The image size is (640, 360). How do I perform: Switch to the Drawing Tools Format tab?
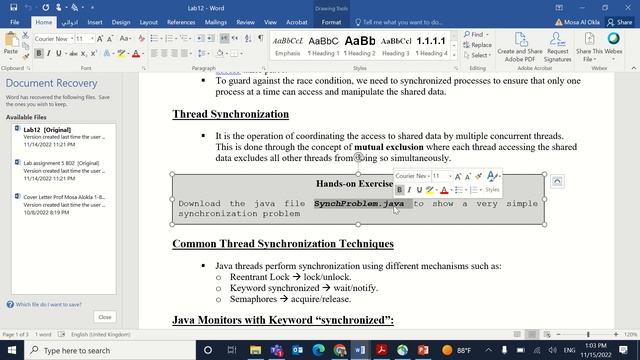tap(331, 22)
